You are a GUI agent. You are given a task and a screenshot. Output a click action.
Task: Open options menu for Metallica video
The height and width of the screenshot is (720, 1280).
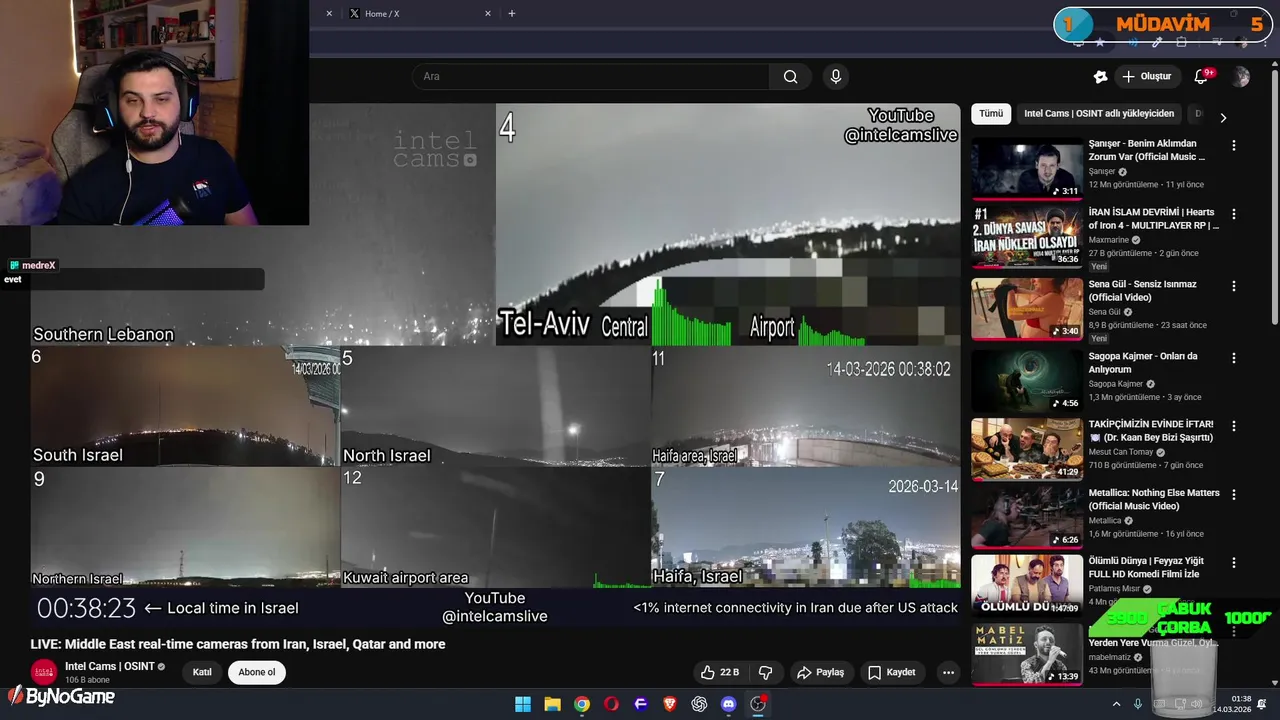coord(1233,495)
